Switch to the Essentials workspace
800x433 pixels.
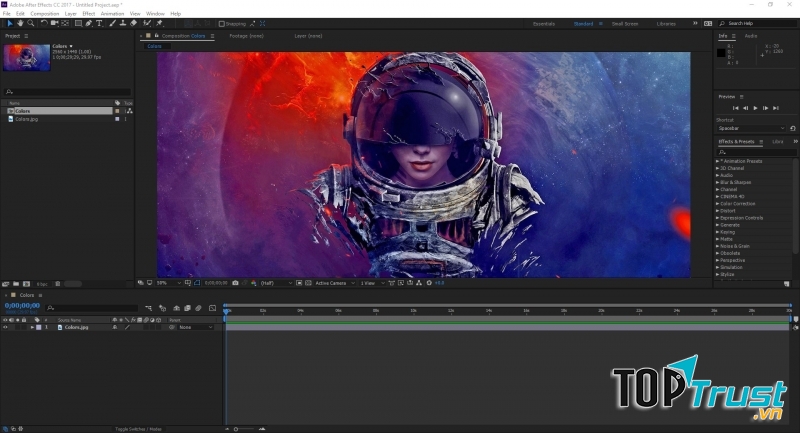pos(544,24)
